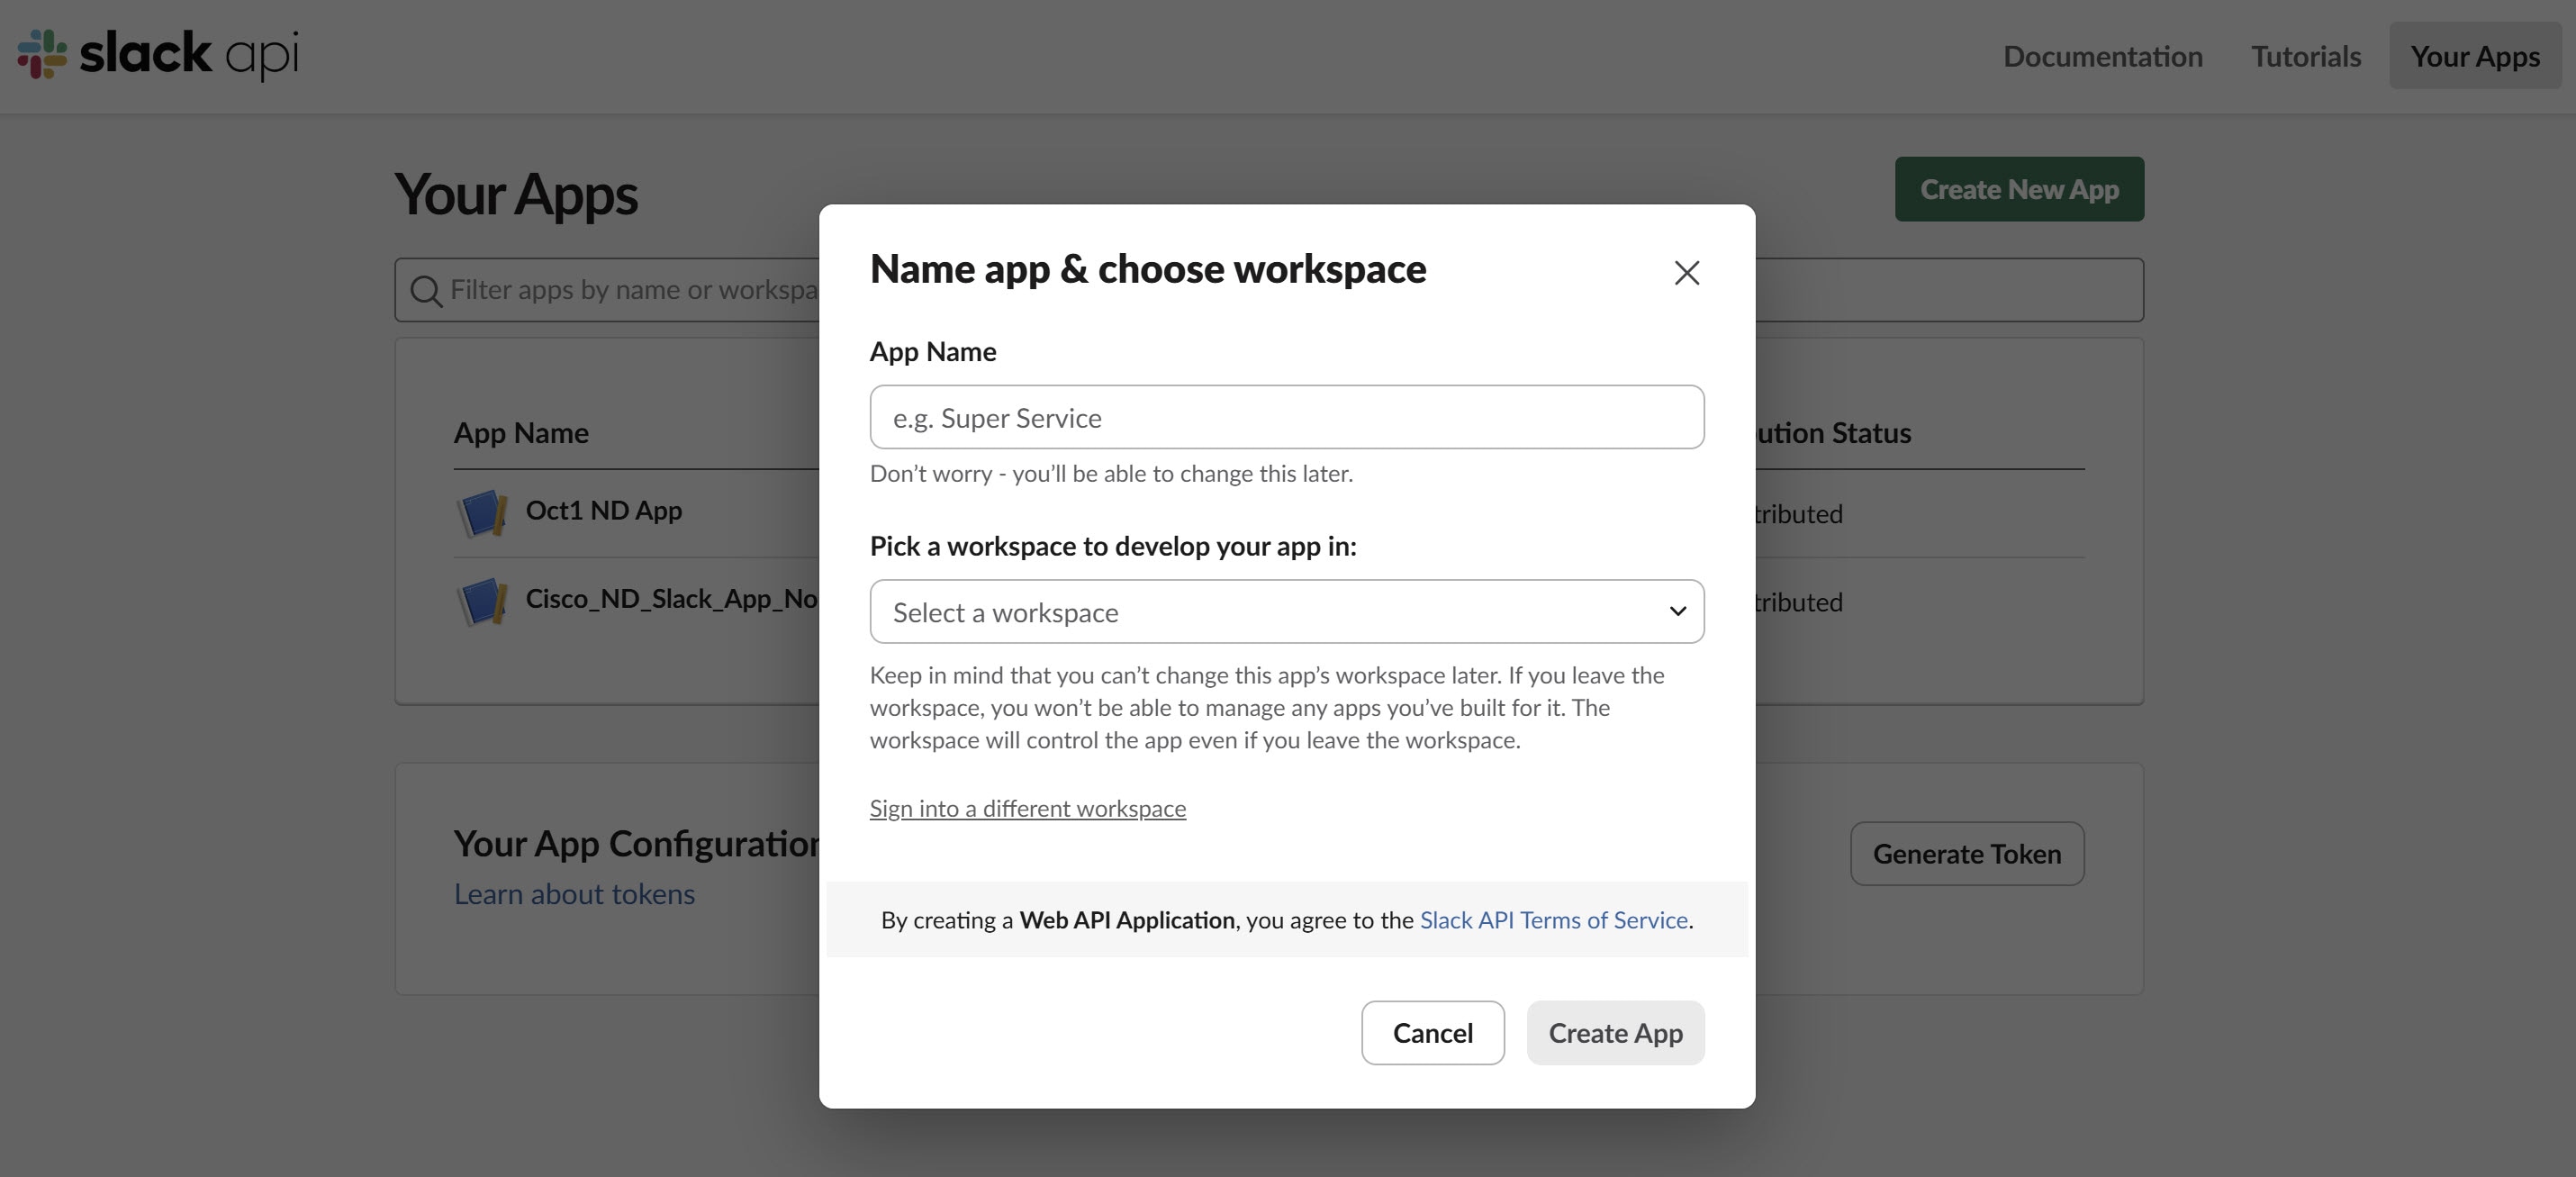The width and height of the screenshot is (2576, 1177).
Task: Expand the workspace picker chevron
Action: (1677, 612)
